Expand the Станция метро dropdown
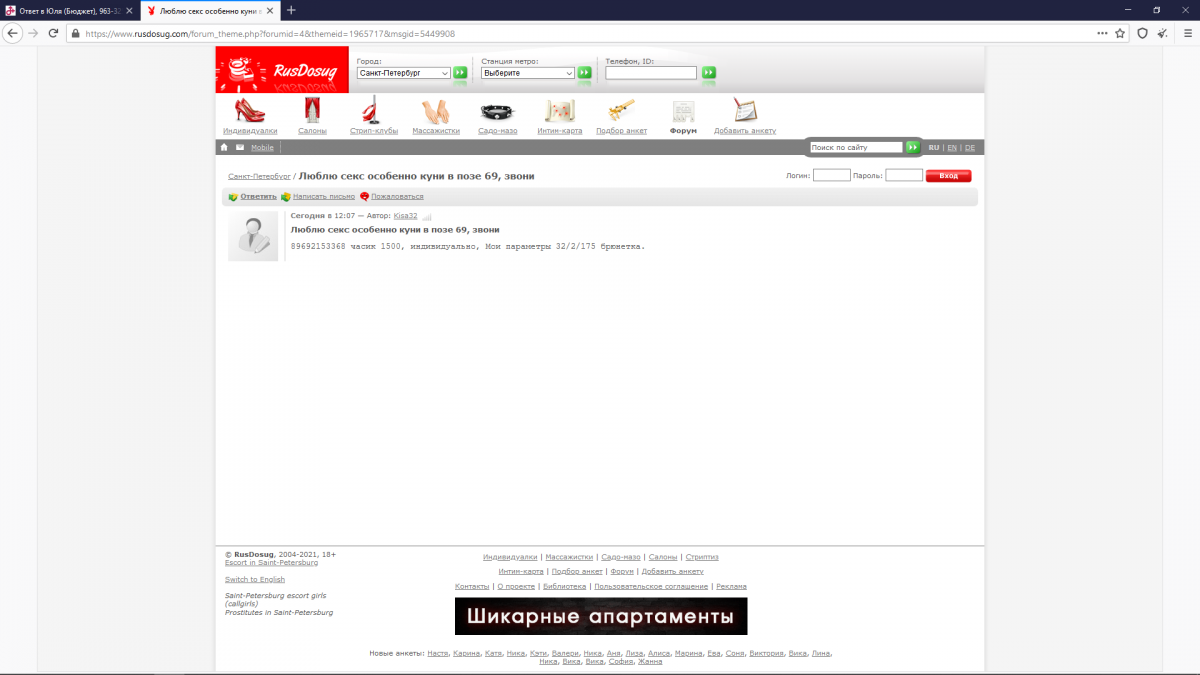This screenshot has height=675, width=1200. (x=527, y=73)
